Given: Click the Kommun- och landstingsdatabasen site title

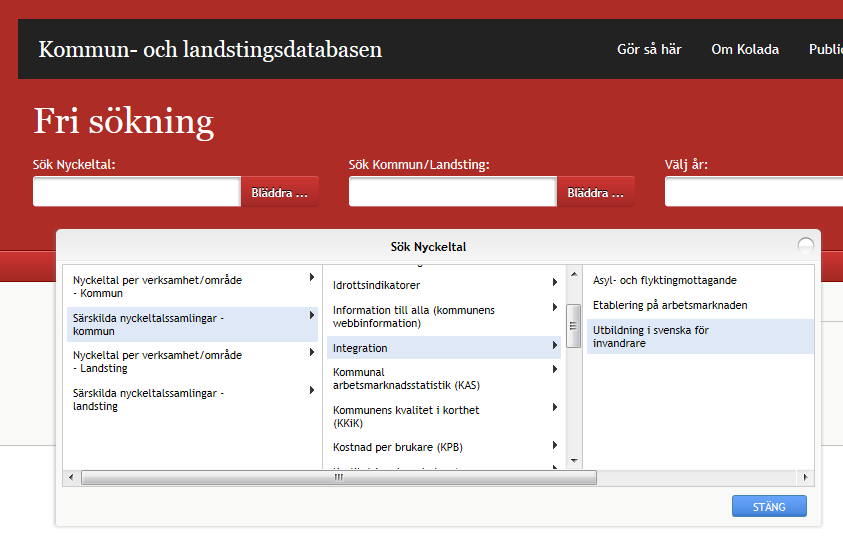Looking at the screenshot, I should [x=210, y=49].
